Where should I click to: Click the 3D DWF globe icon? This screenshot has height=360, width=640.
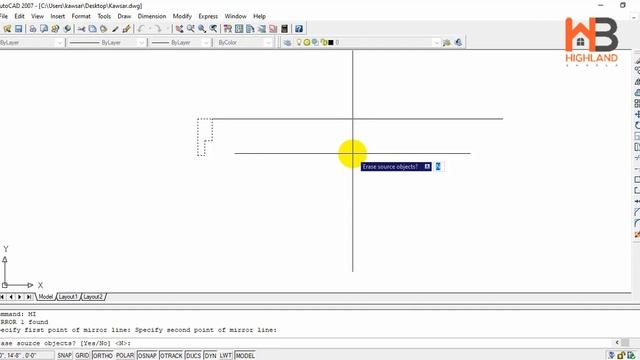(67, 29)
